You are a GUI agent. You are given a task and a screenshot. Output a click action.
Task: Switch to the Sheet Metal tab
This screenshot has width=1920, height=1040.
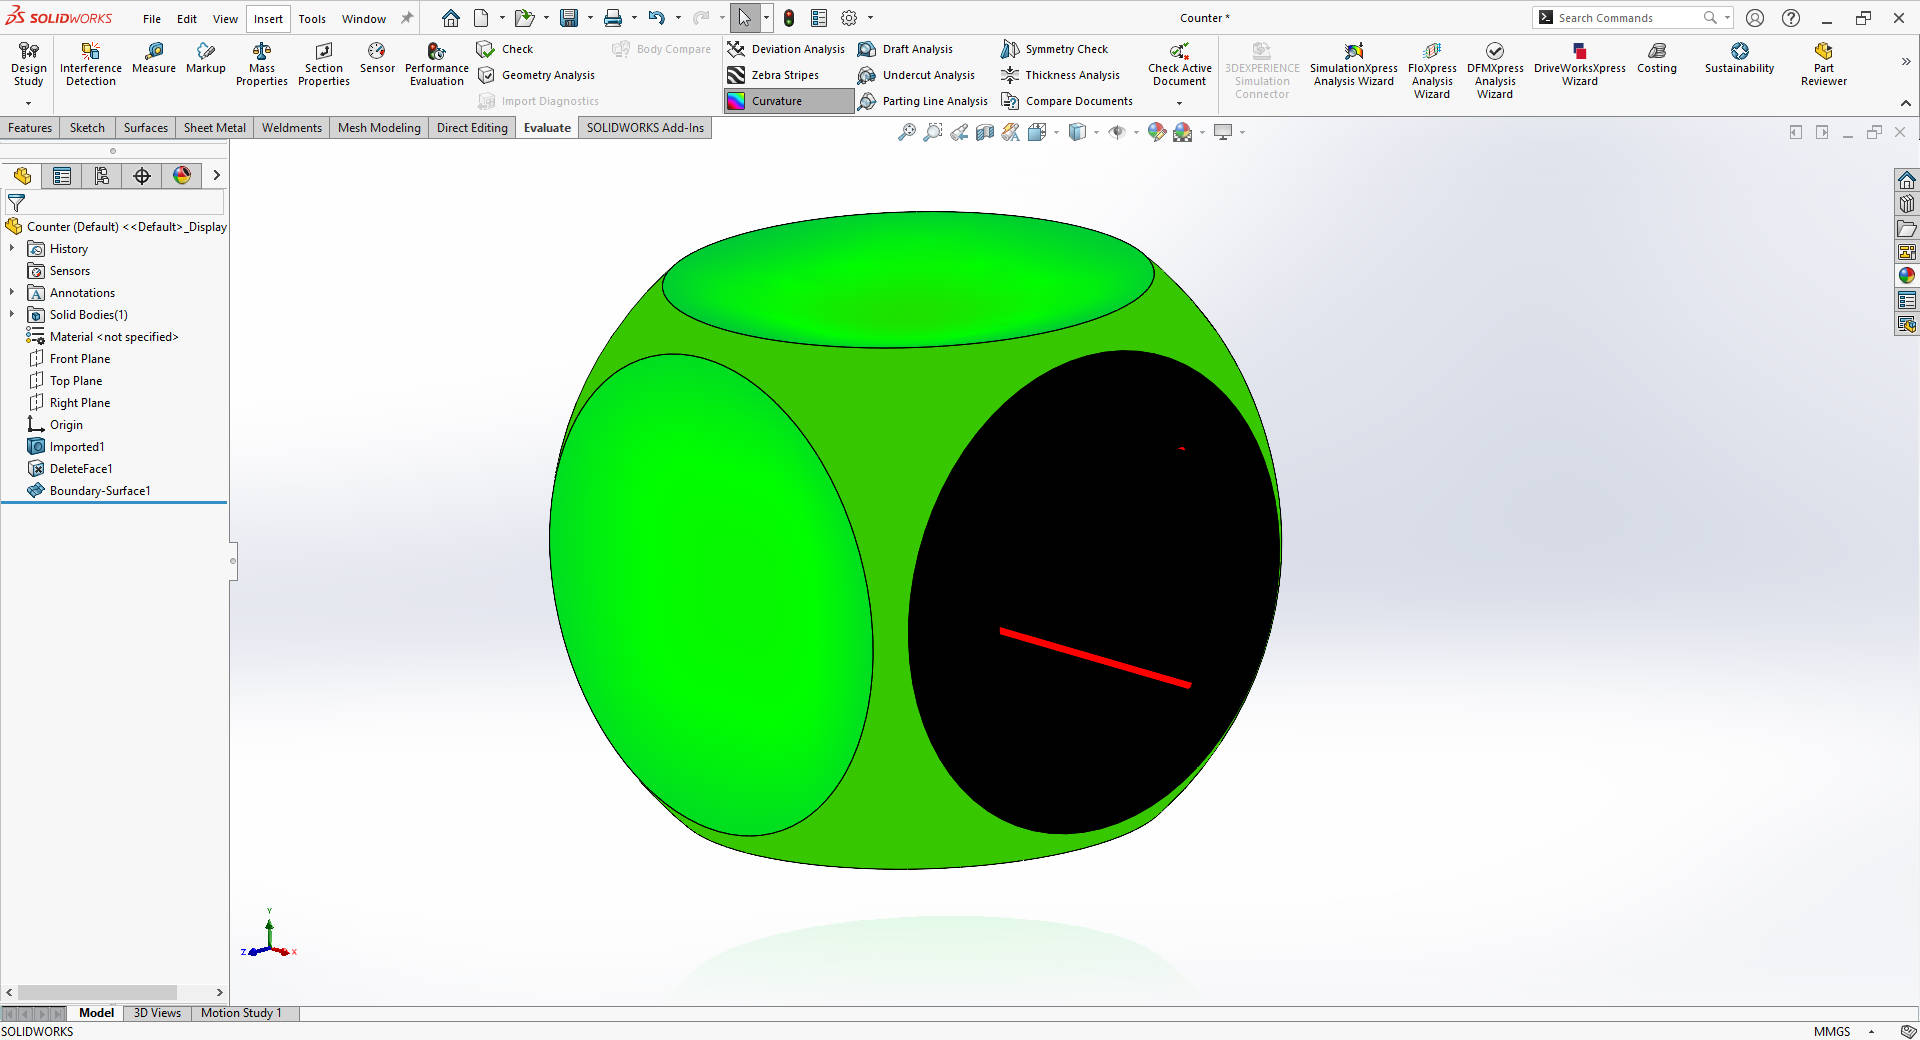[214, 127]
